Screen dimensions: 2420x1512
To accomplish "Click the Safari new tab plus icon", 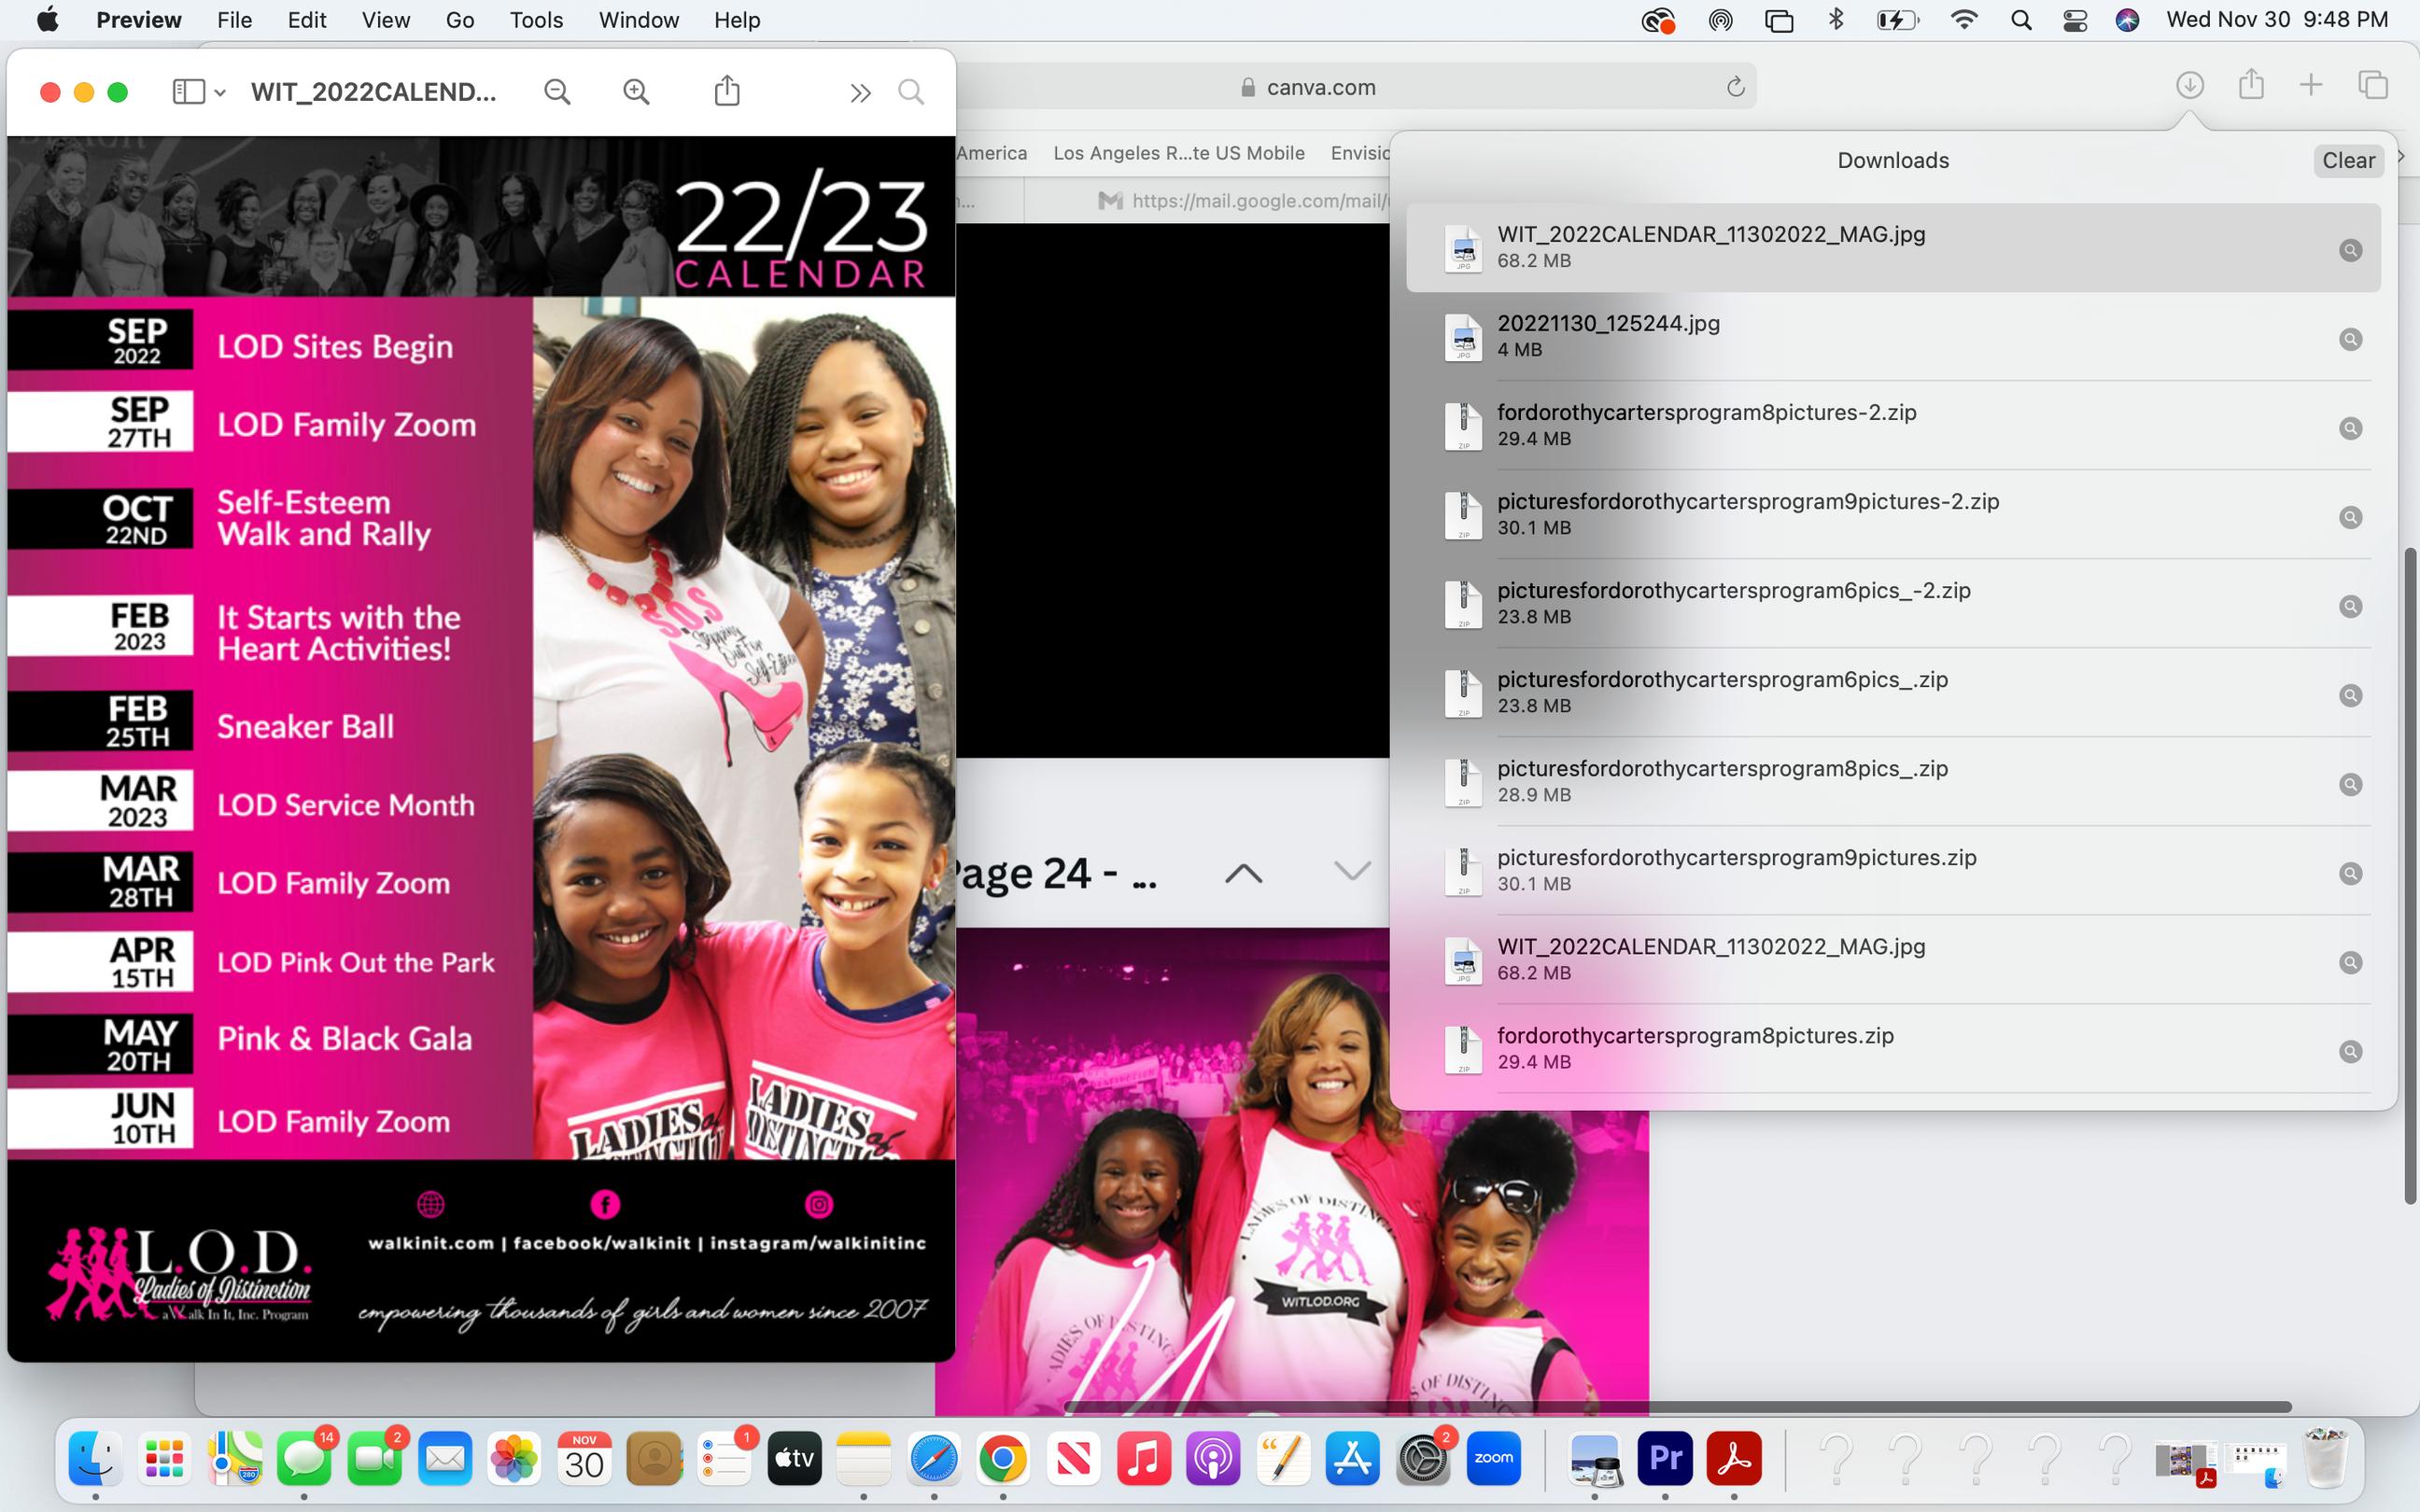I will [2311, 86].
